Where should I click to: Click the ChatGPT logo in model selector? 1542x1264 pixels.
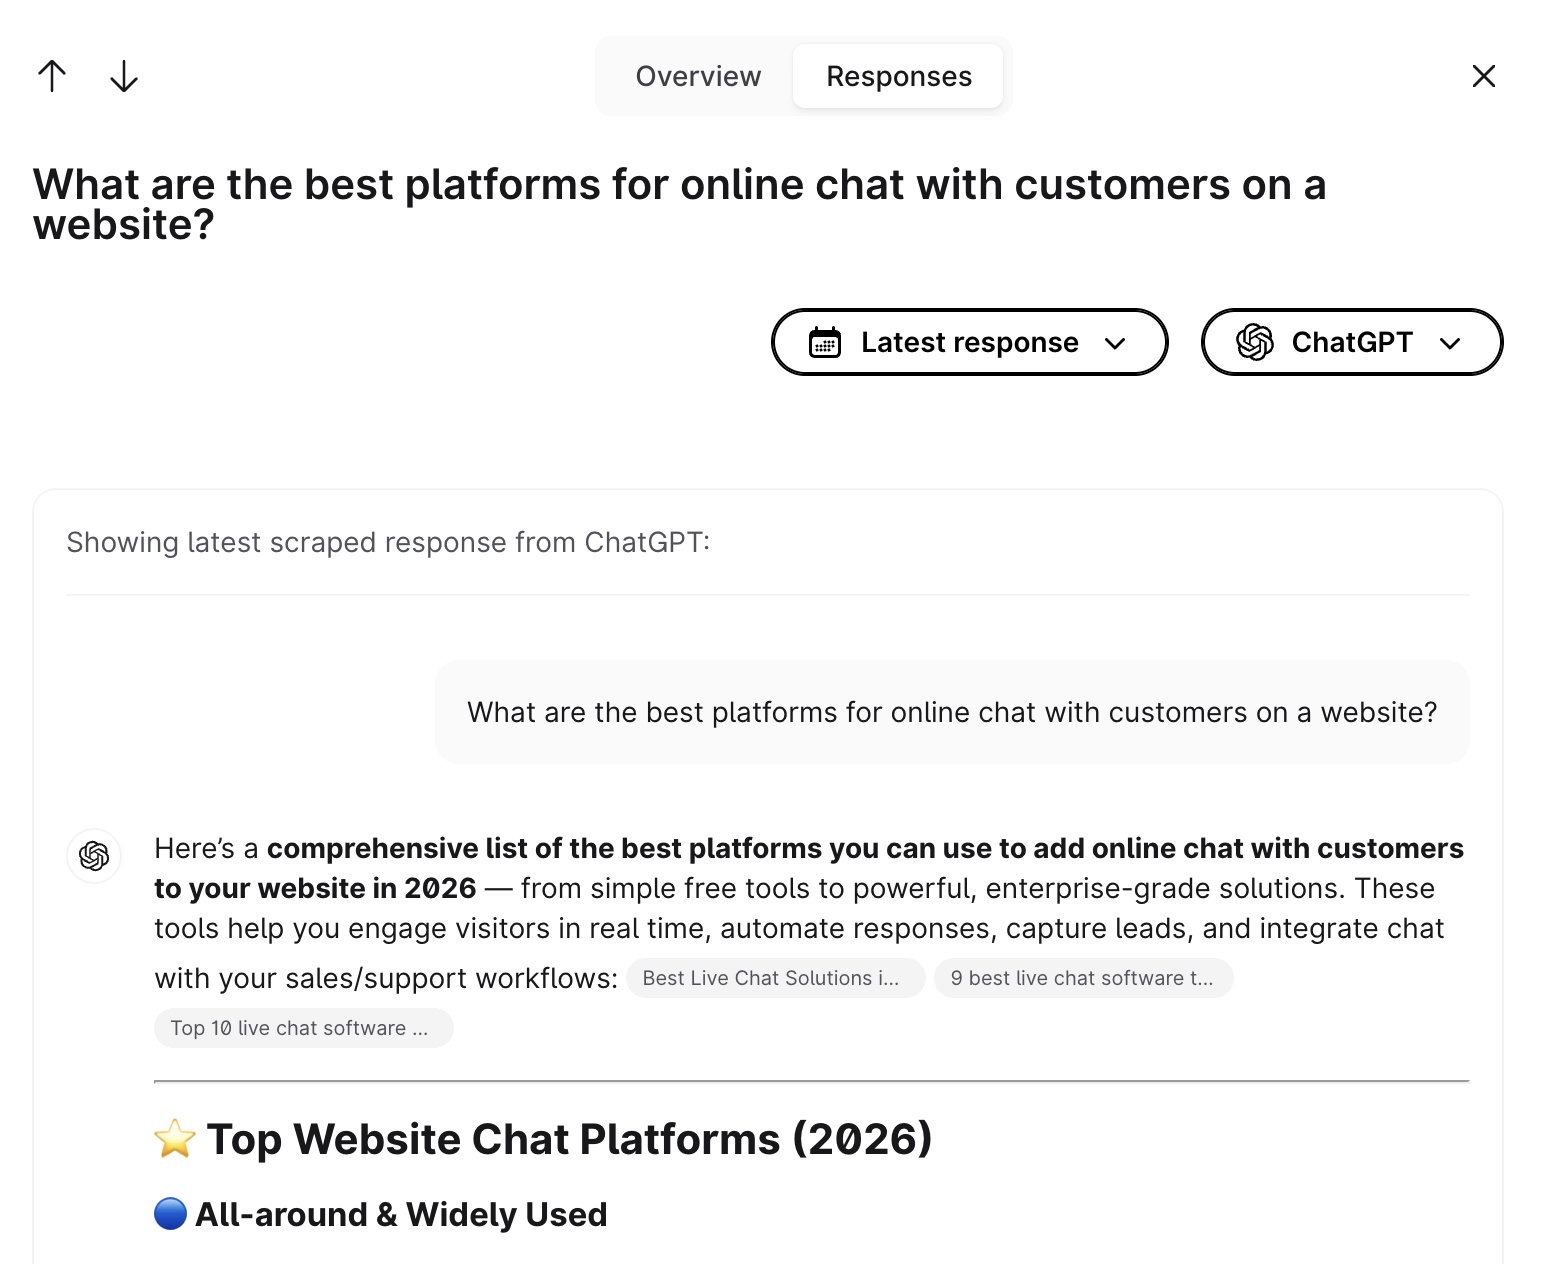[1255, 342]
